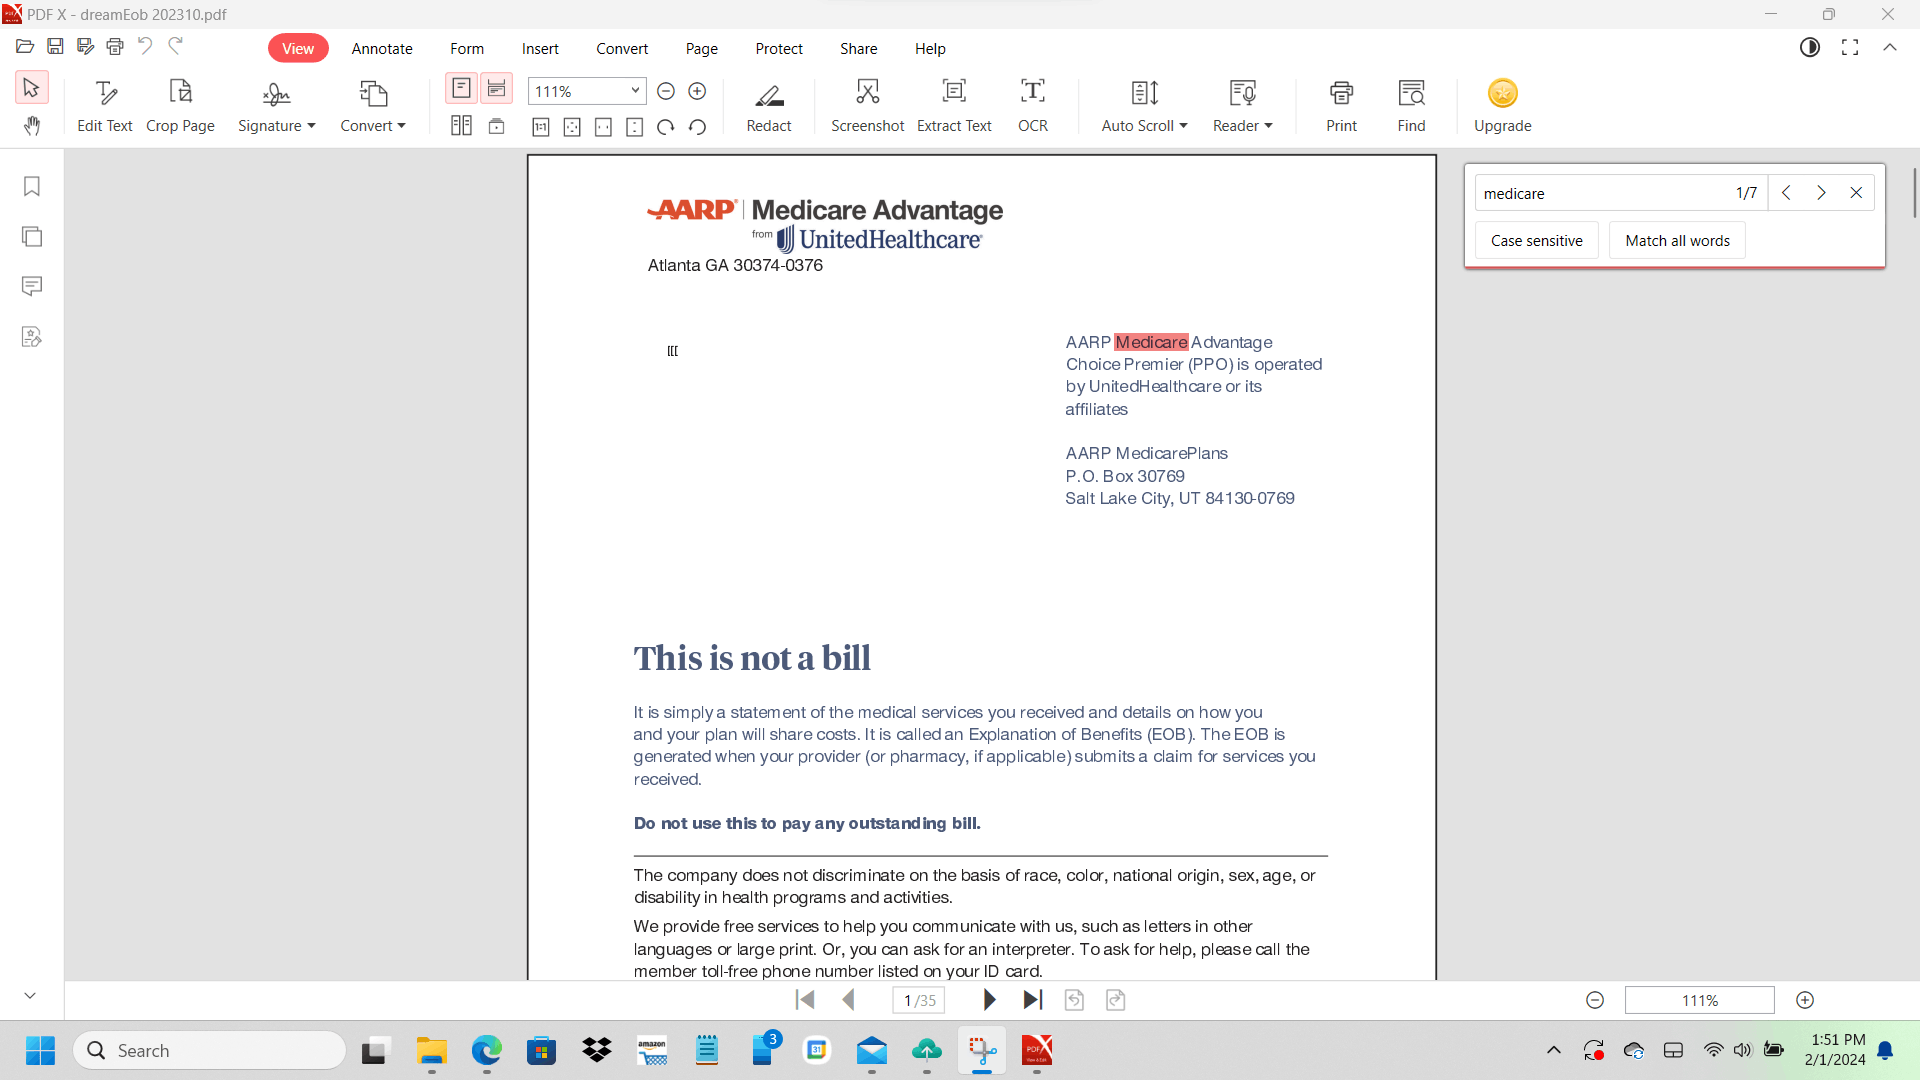Screen dimensions: 1920x1080
Task: Select the Redact tool
Action: (768, 105)
